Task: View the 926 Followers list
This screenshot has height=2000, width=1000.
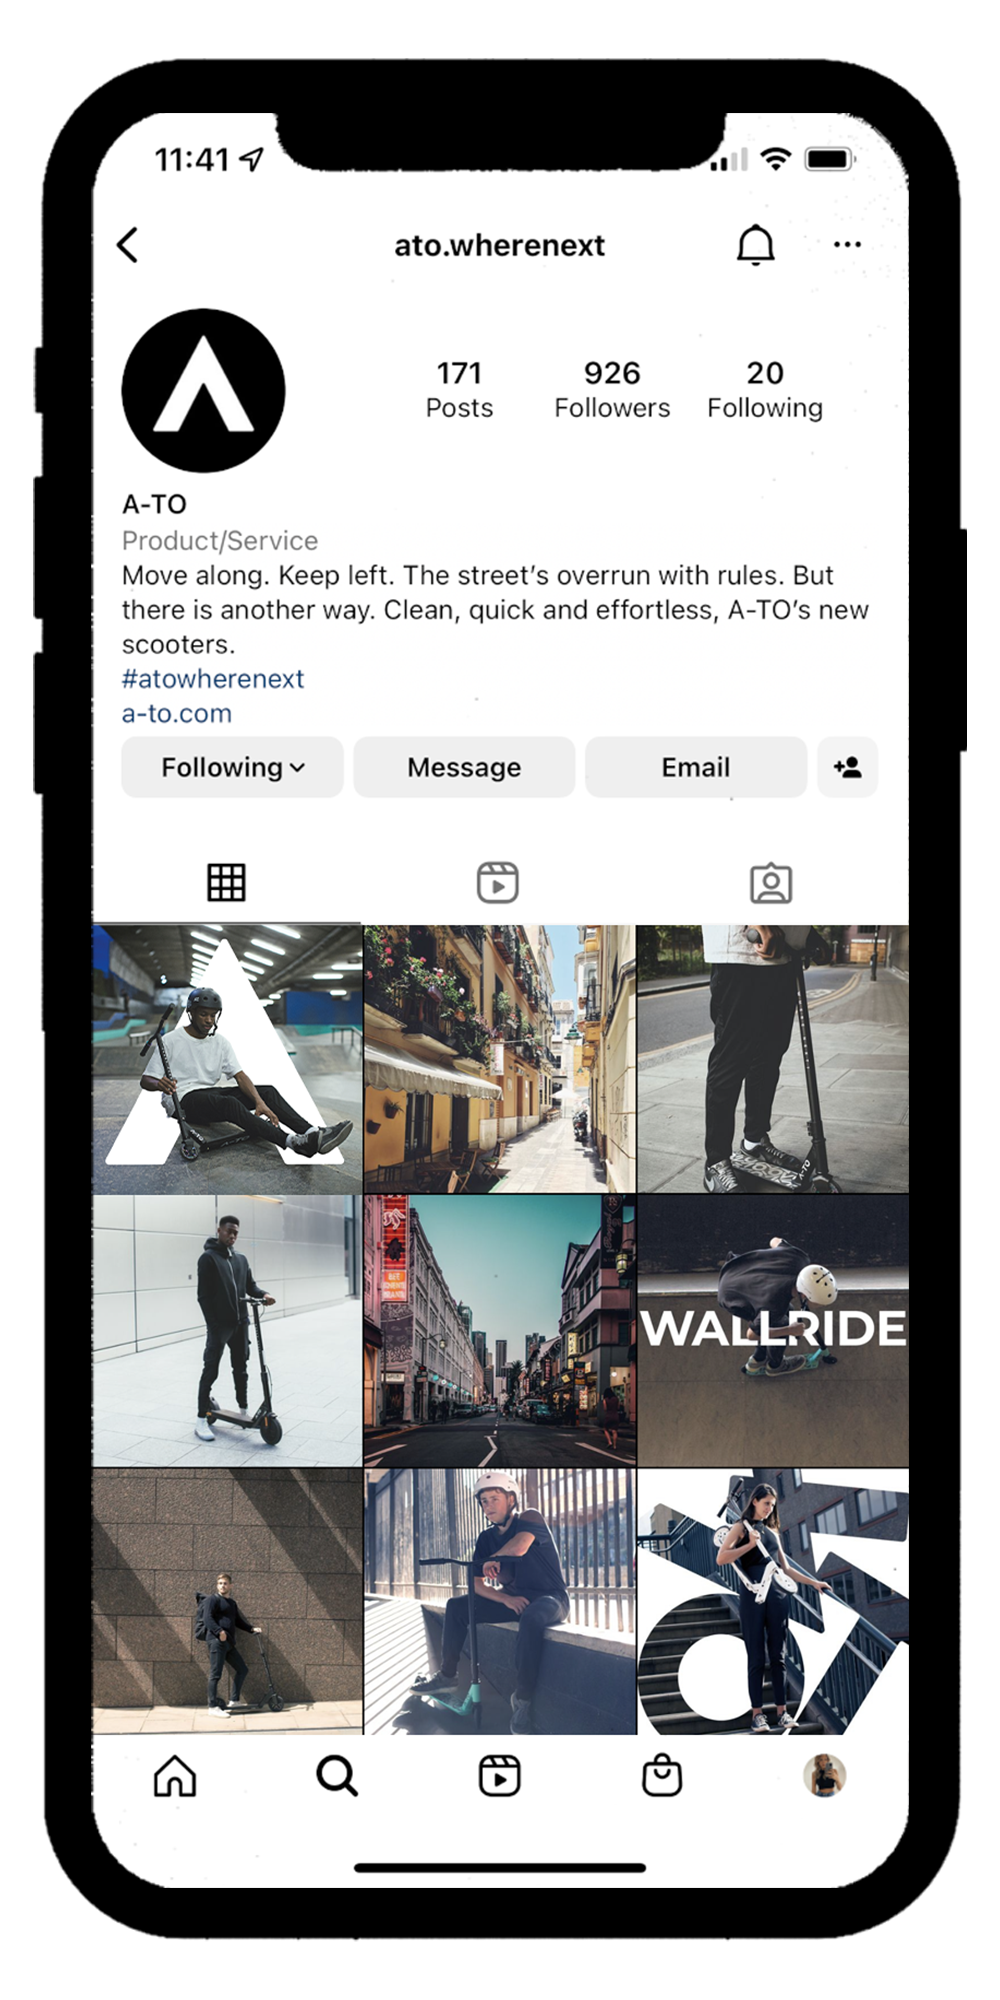Action: 612,390
